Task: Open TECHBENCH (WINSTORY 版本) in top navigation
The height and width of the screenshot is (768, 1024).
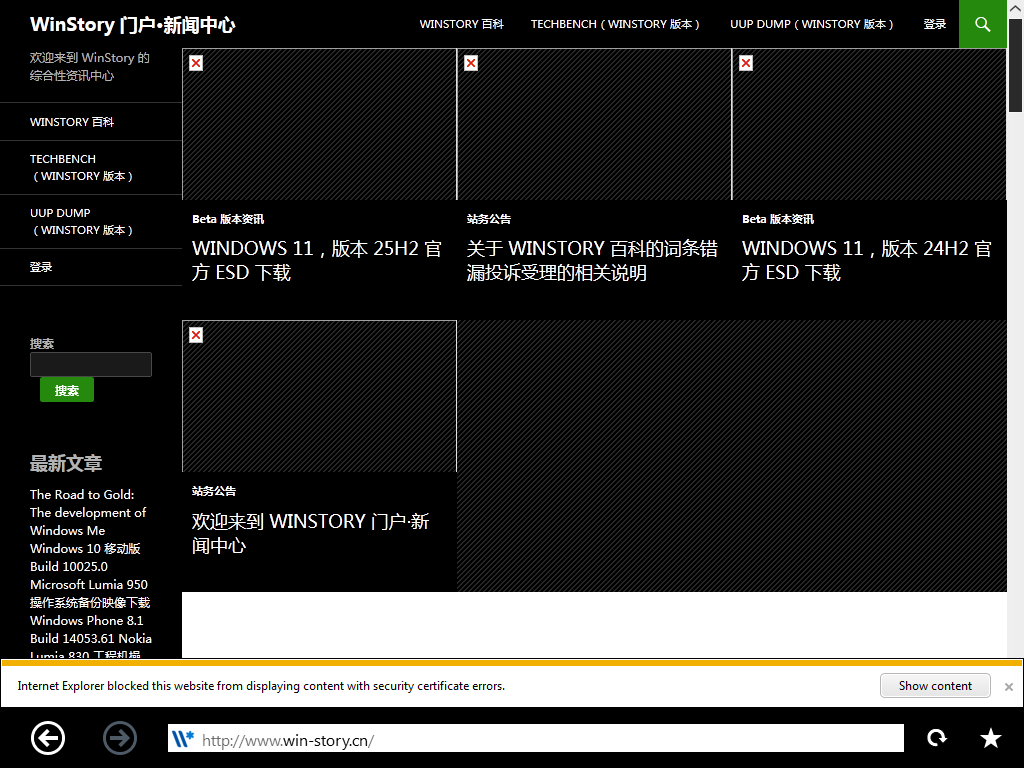Action: (x=615, y=24)
